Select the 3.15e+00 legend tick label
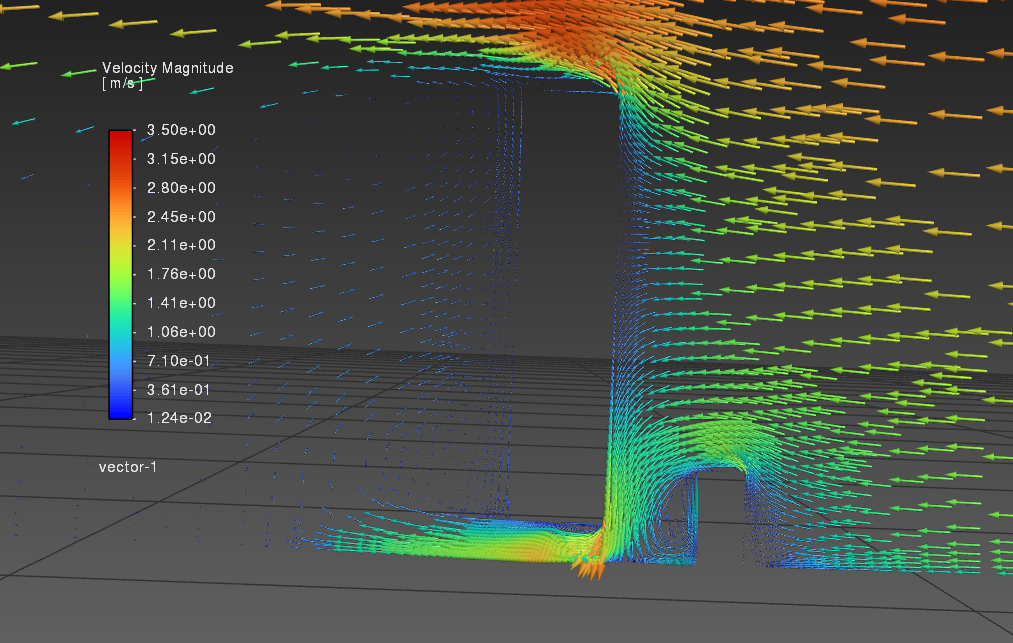 click(x=181, y=159)
